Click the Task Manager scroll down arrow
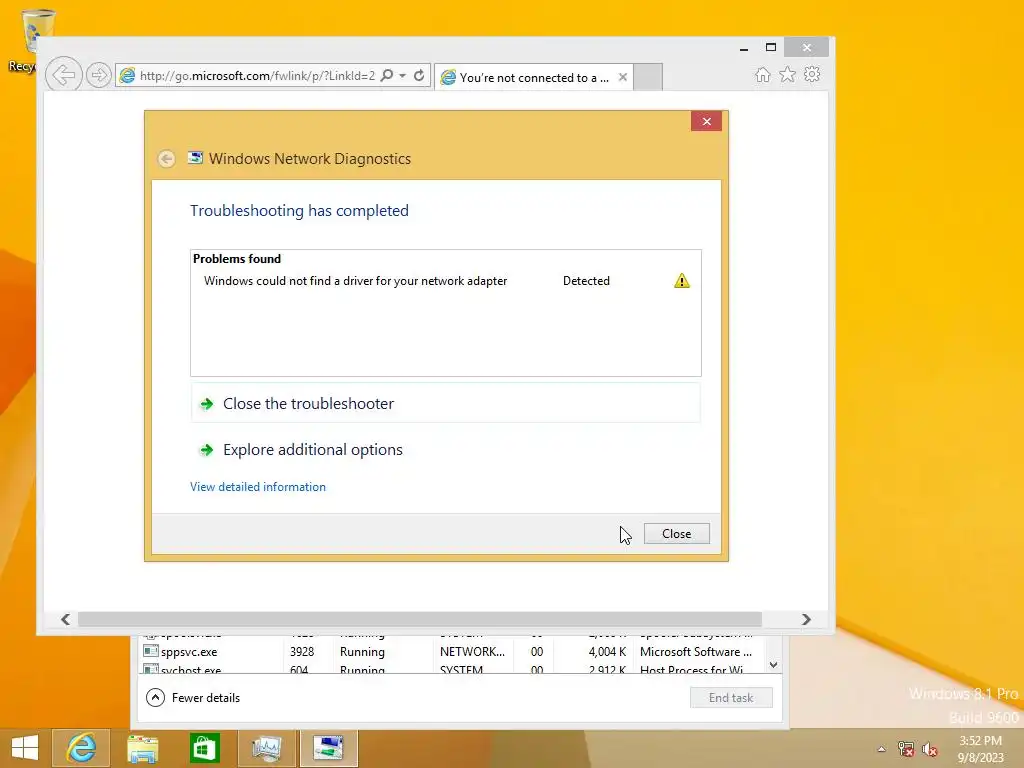Screen dimensions: 1024x768 click(773, 665)
